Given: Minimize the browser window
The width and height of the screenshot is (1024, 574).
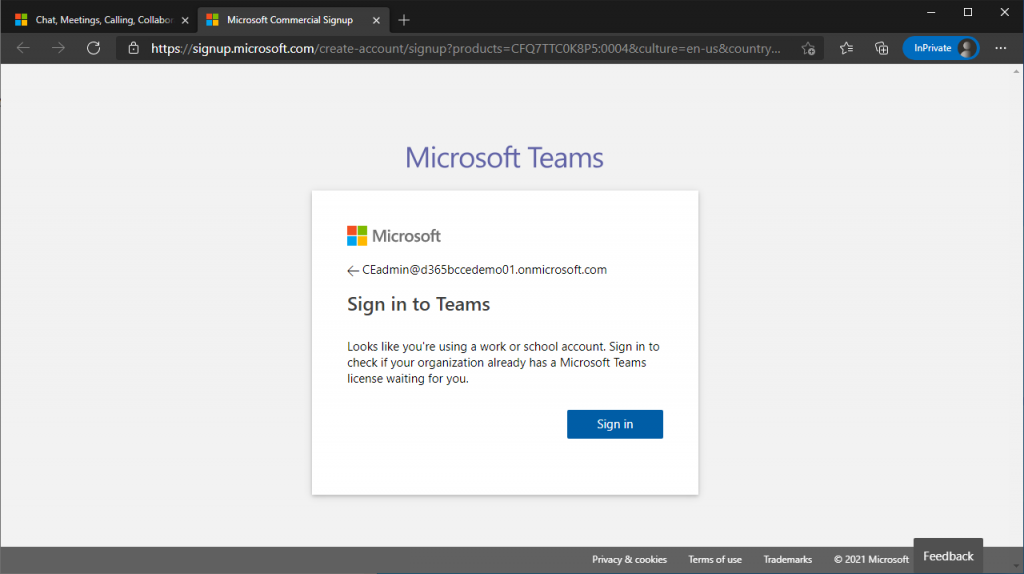Looking at the screenshot, I should pyautogui.click(x=931, y=12).
